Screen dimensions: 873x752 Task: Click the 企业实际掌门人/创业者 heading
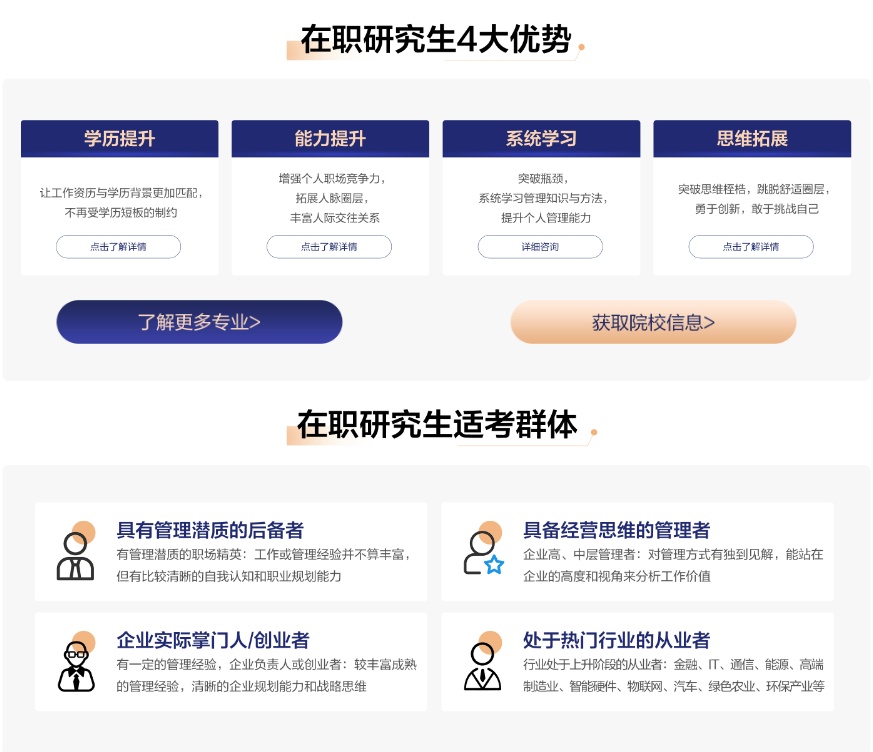213,640
